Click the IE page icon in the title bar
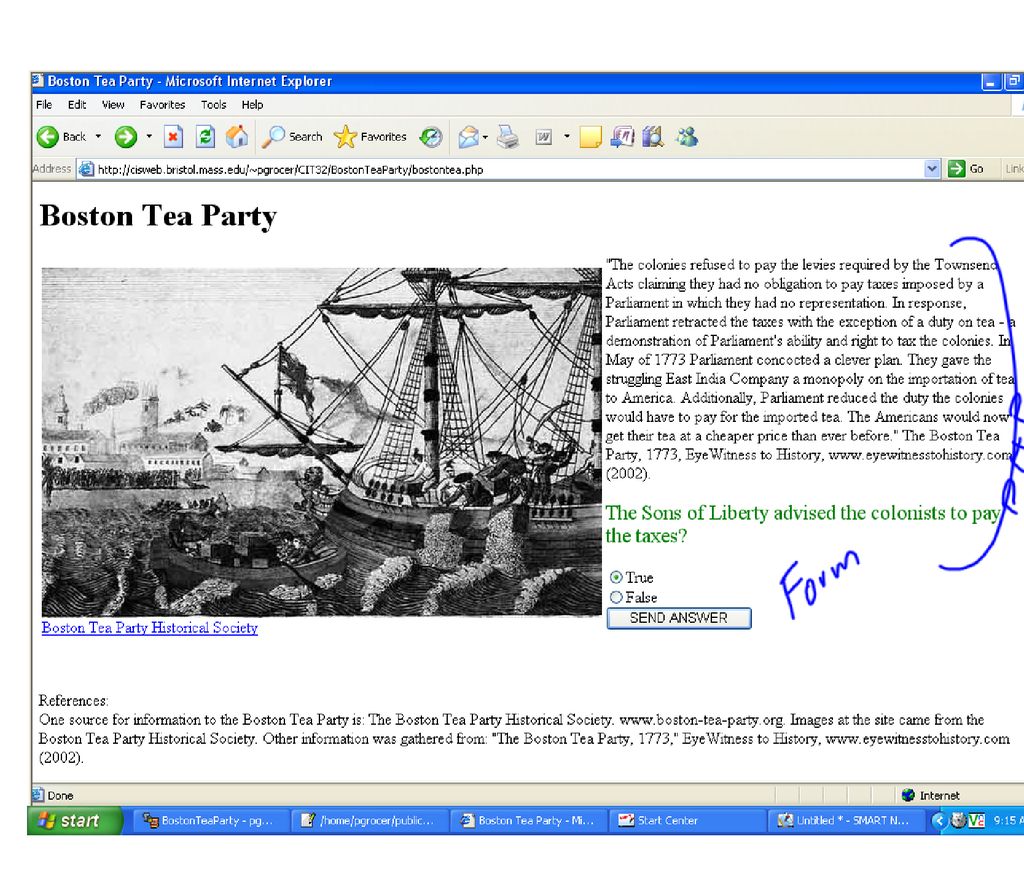Screen dimensions: 1024x874 pyautogui.click(x=37, y=80)
